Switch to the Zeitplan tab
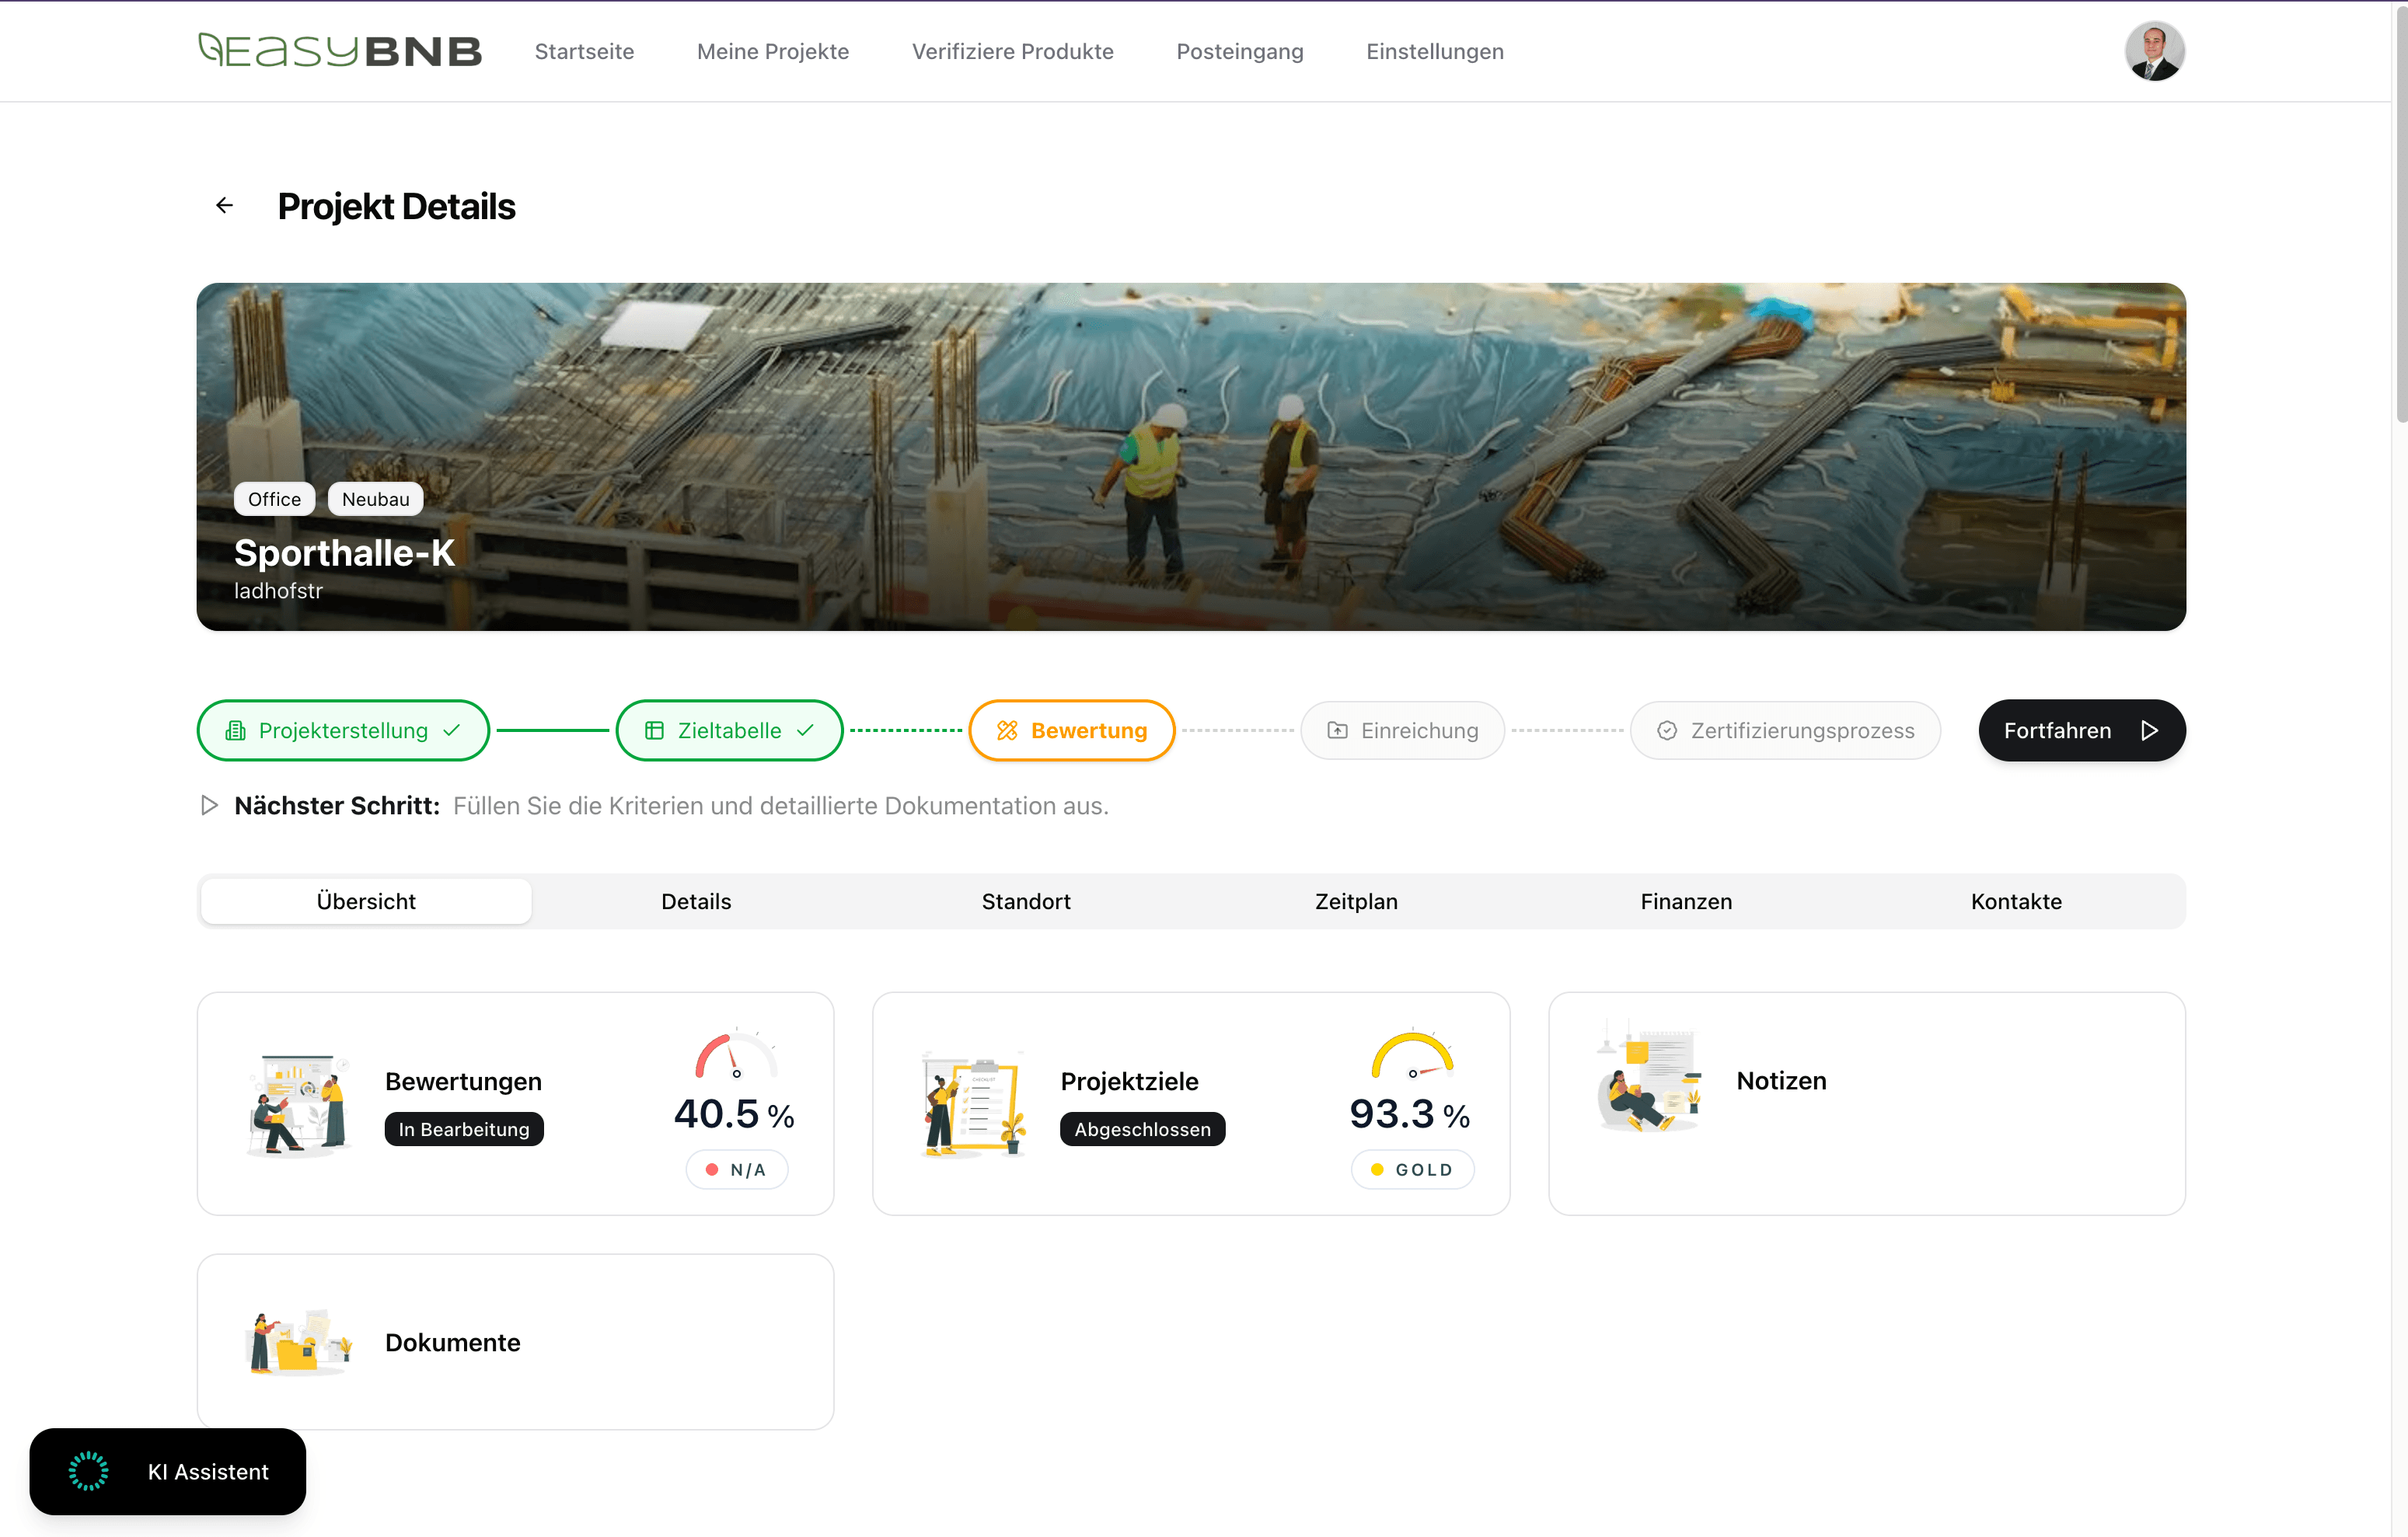This screenshot has height=1537, width=2408. pos(1356,902)
